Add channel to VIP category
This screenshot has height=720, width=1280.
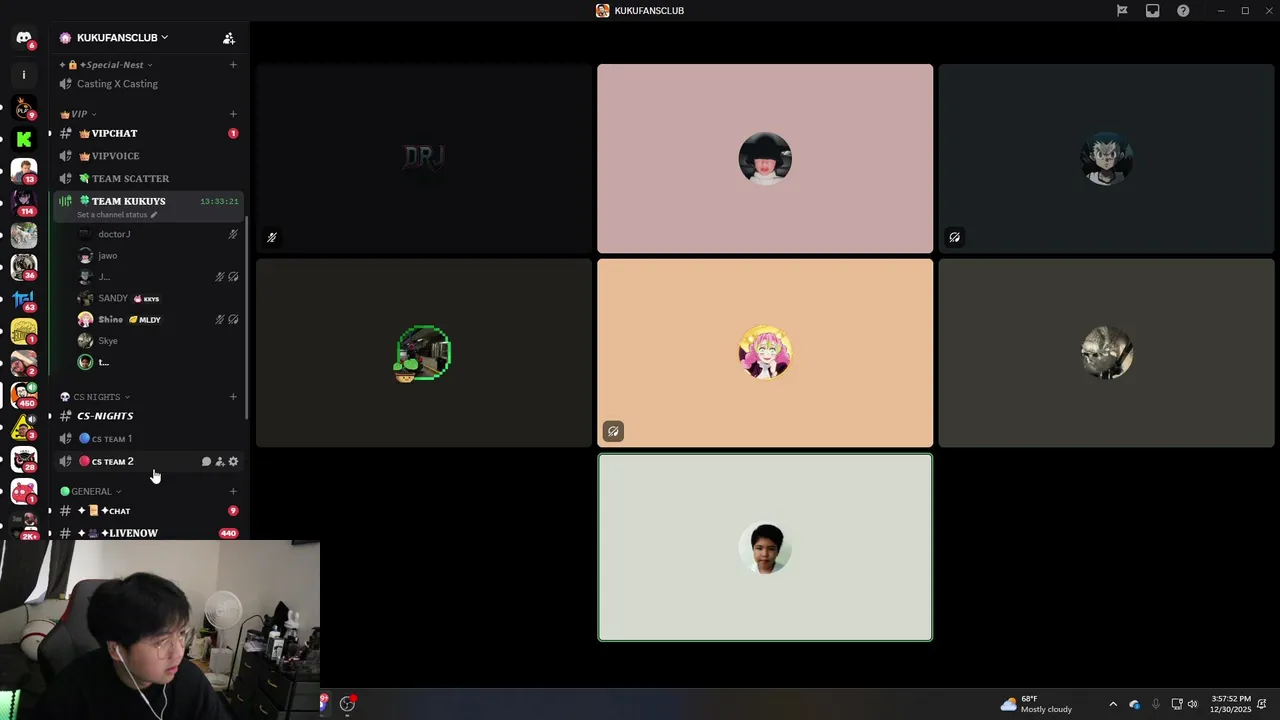tap(233, 114)
